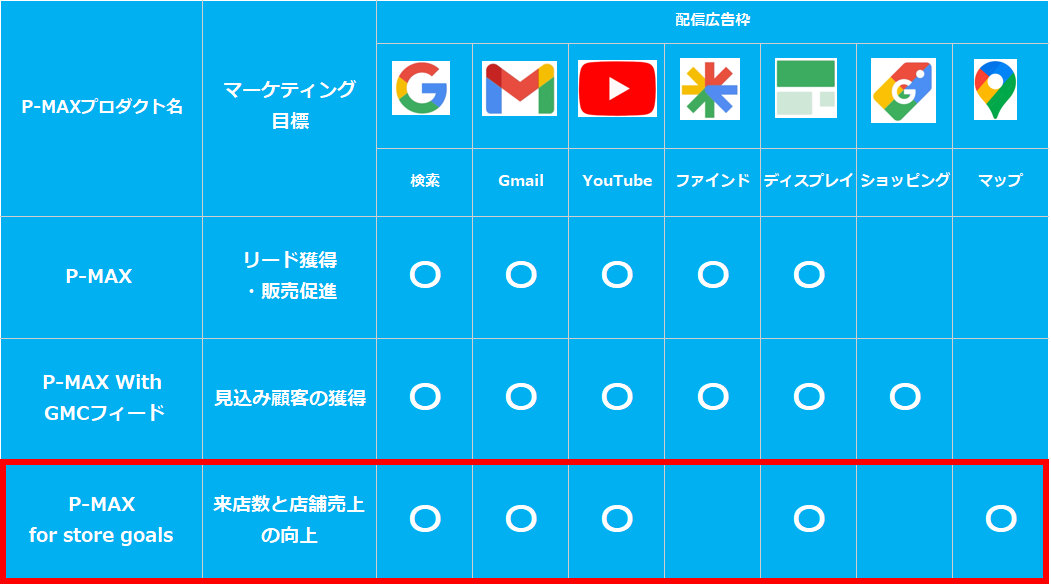1051x586 pixels.
Task: Click the Google Search icon
Action: (x=421, y=88)
